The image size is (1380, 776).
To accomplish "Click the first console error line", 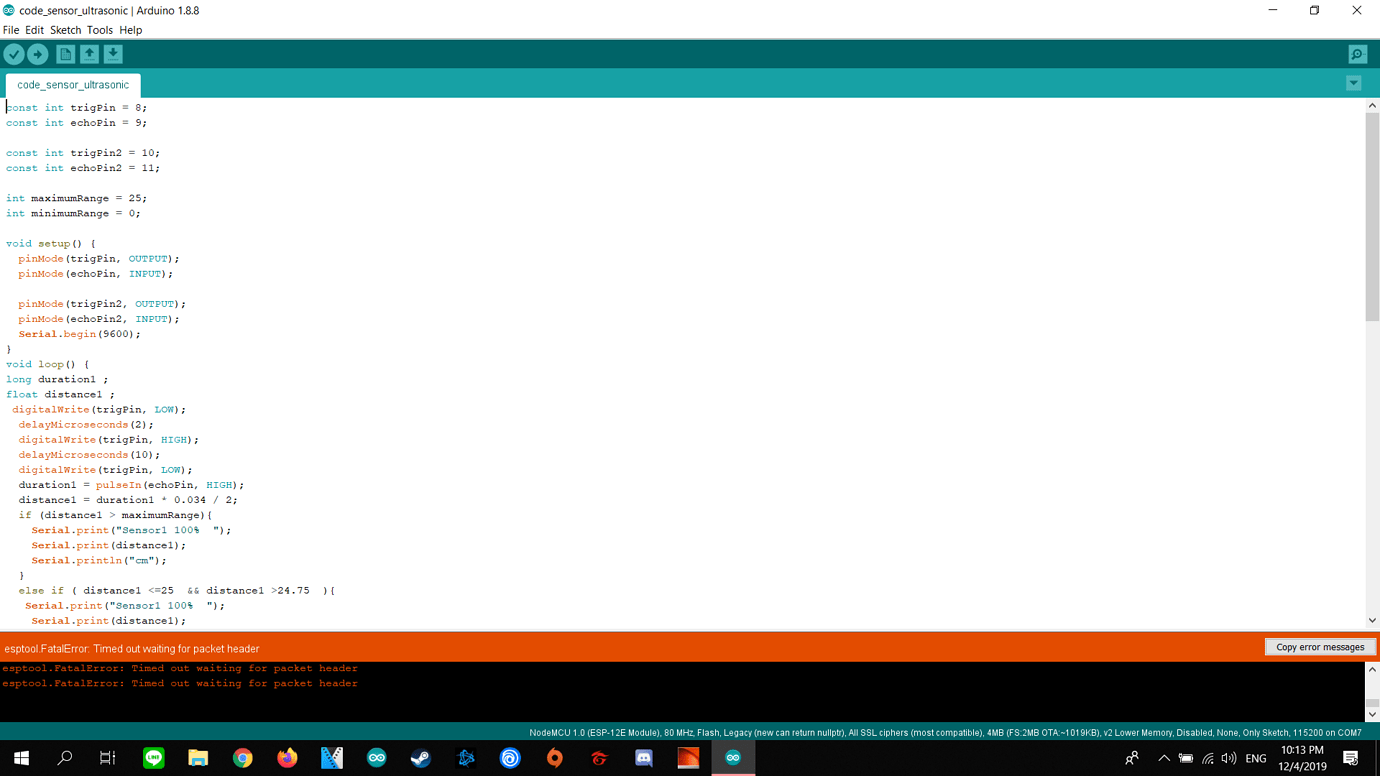I will [180, 668].
